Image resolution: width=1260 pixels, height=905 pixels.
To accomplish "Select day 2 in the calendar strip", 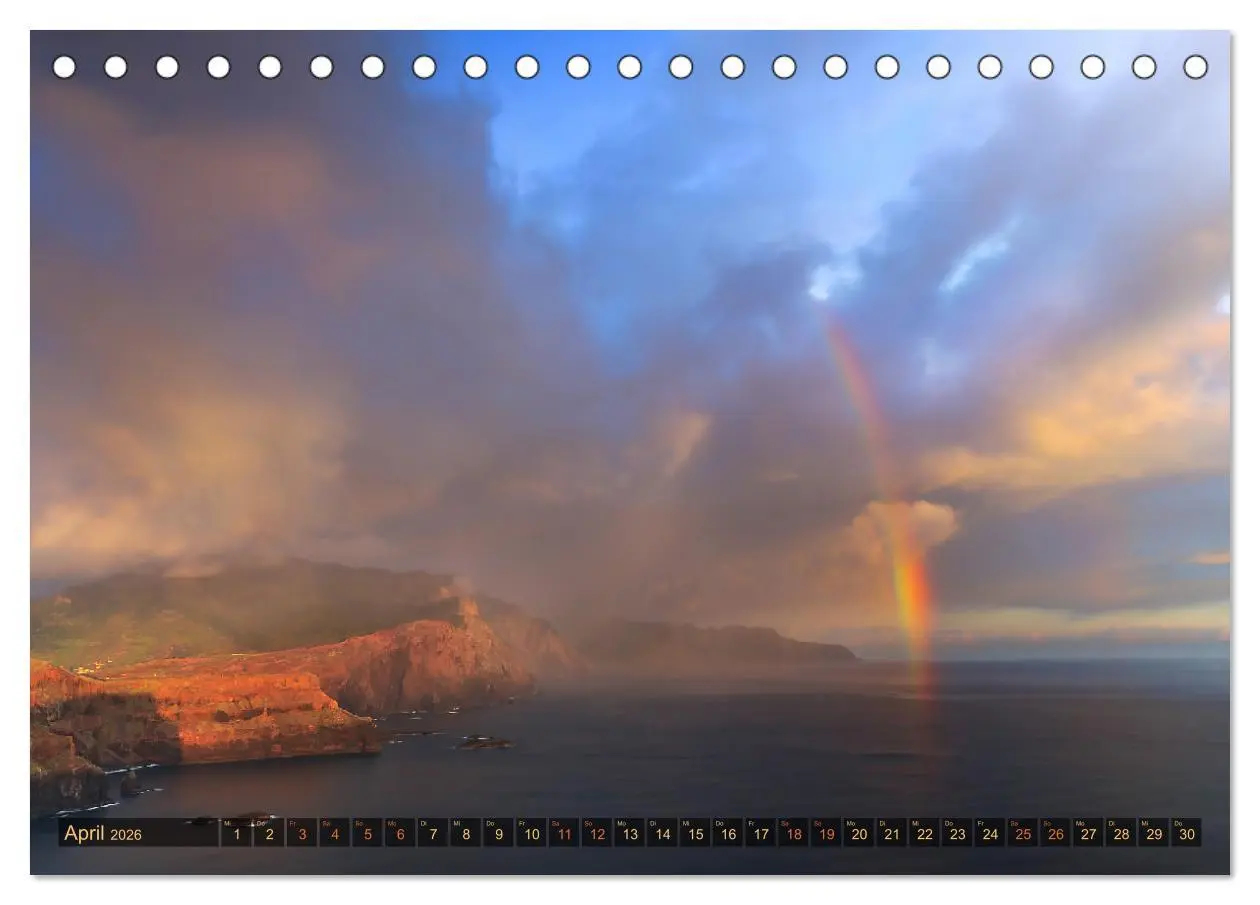I will [x=269, y=832].
